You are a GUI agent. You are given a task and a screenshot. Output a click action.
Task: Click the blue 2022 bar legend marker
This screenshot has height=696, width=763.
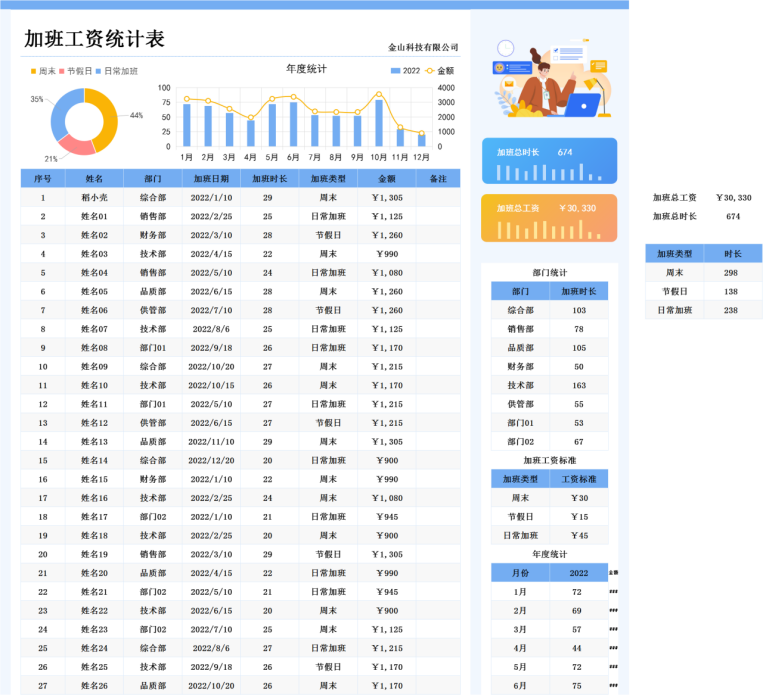395,71
